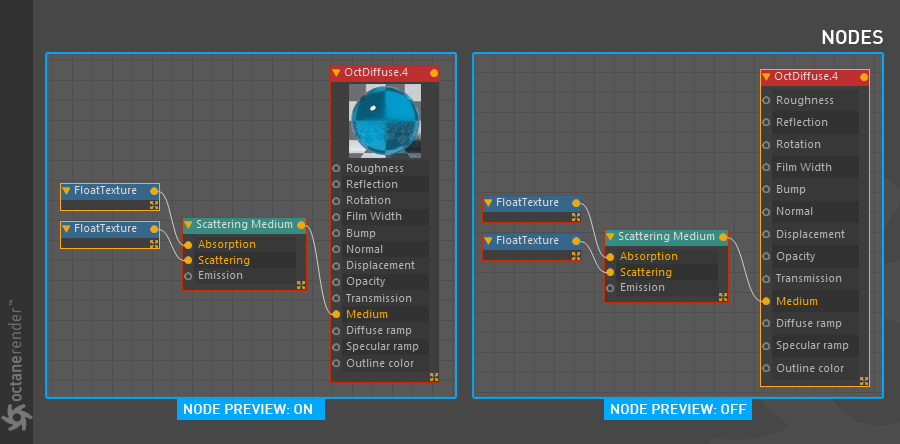Click resize icon of Absorption's FloatTexture node, preview-off graph
The height and width of the screenshot is (444, 900).
pos(576,217)
